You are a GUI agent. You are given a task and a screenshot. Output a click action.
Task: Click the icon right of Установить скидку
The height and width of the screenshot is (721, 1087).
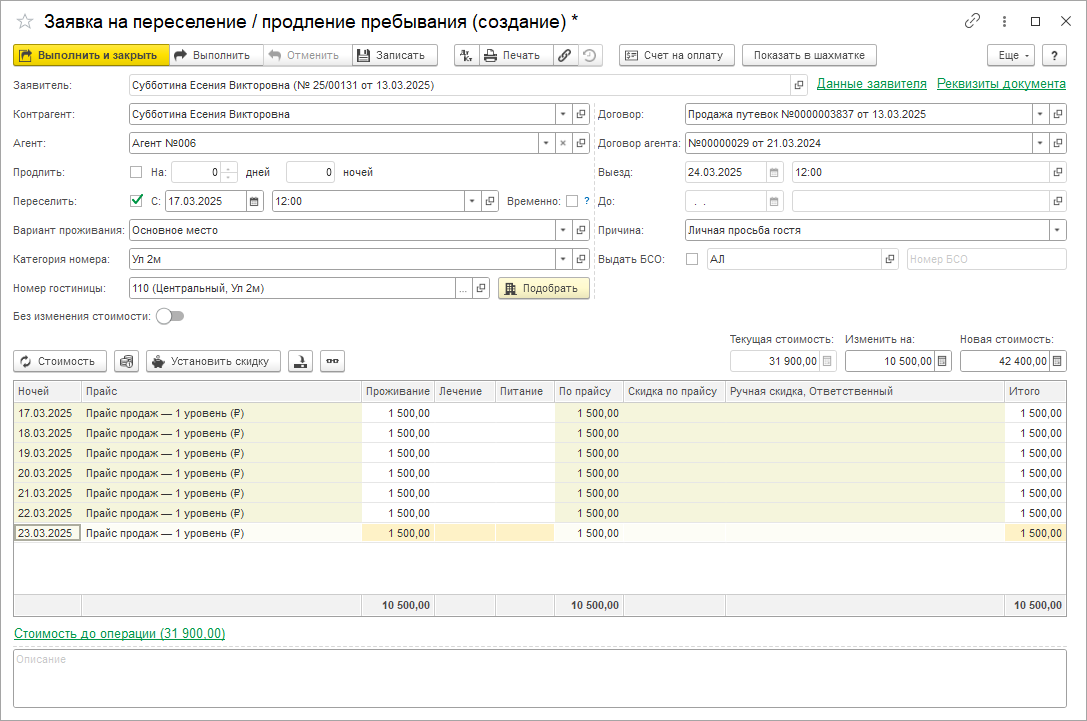point(299,361)
